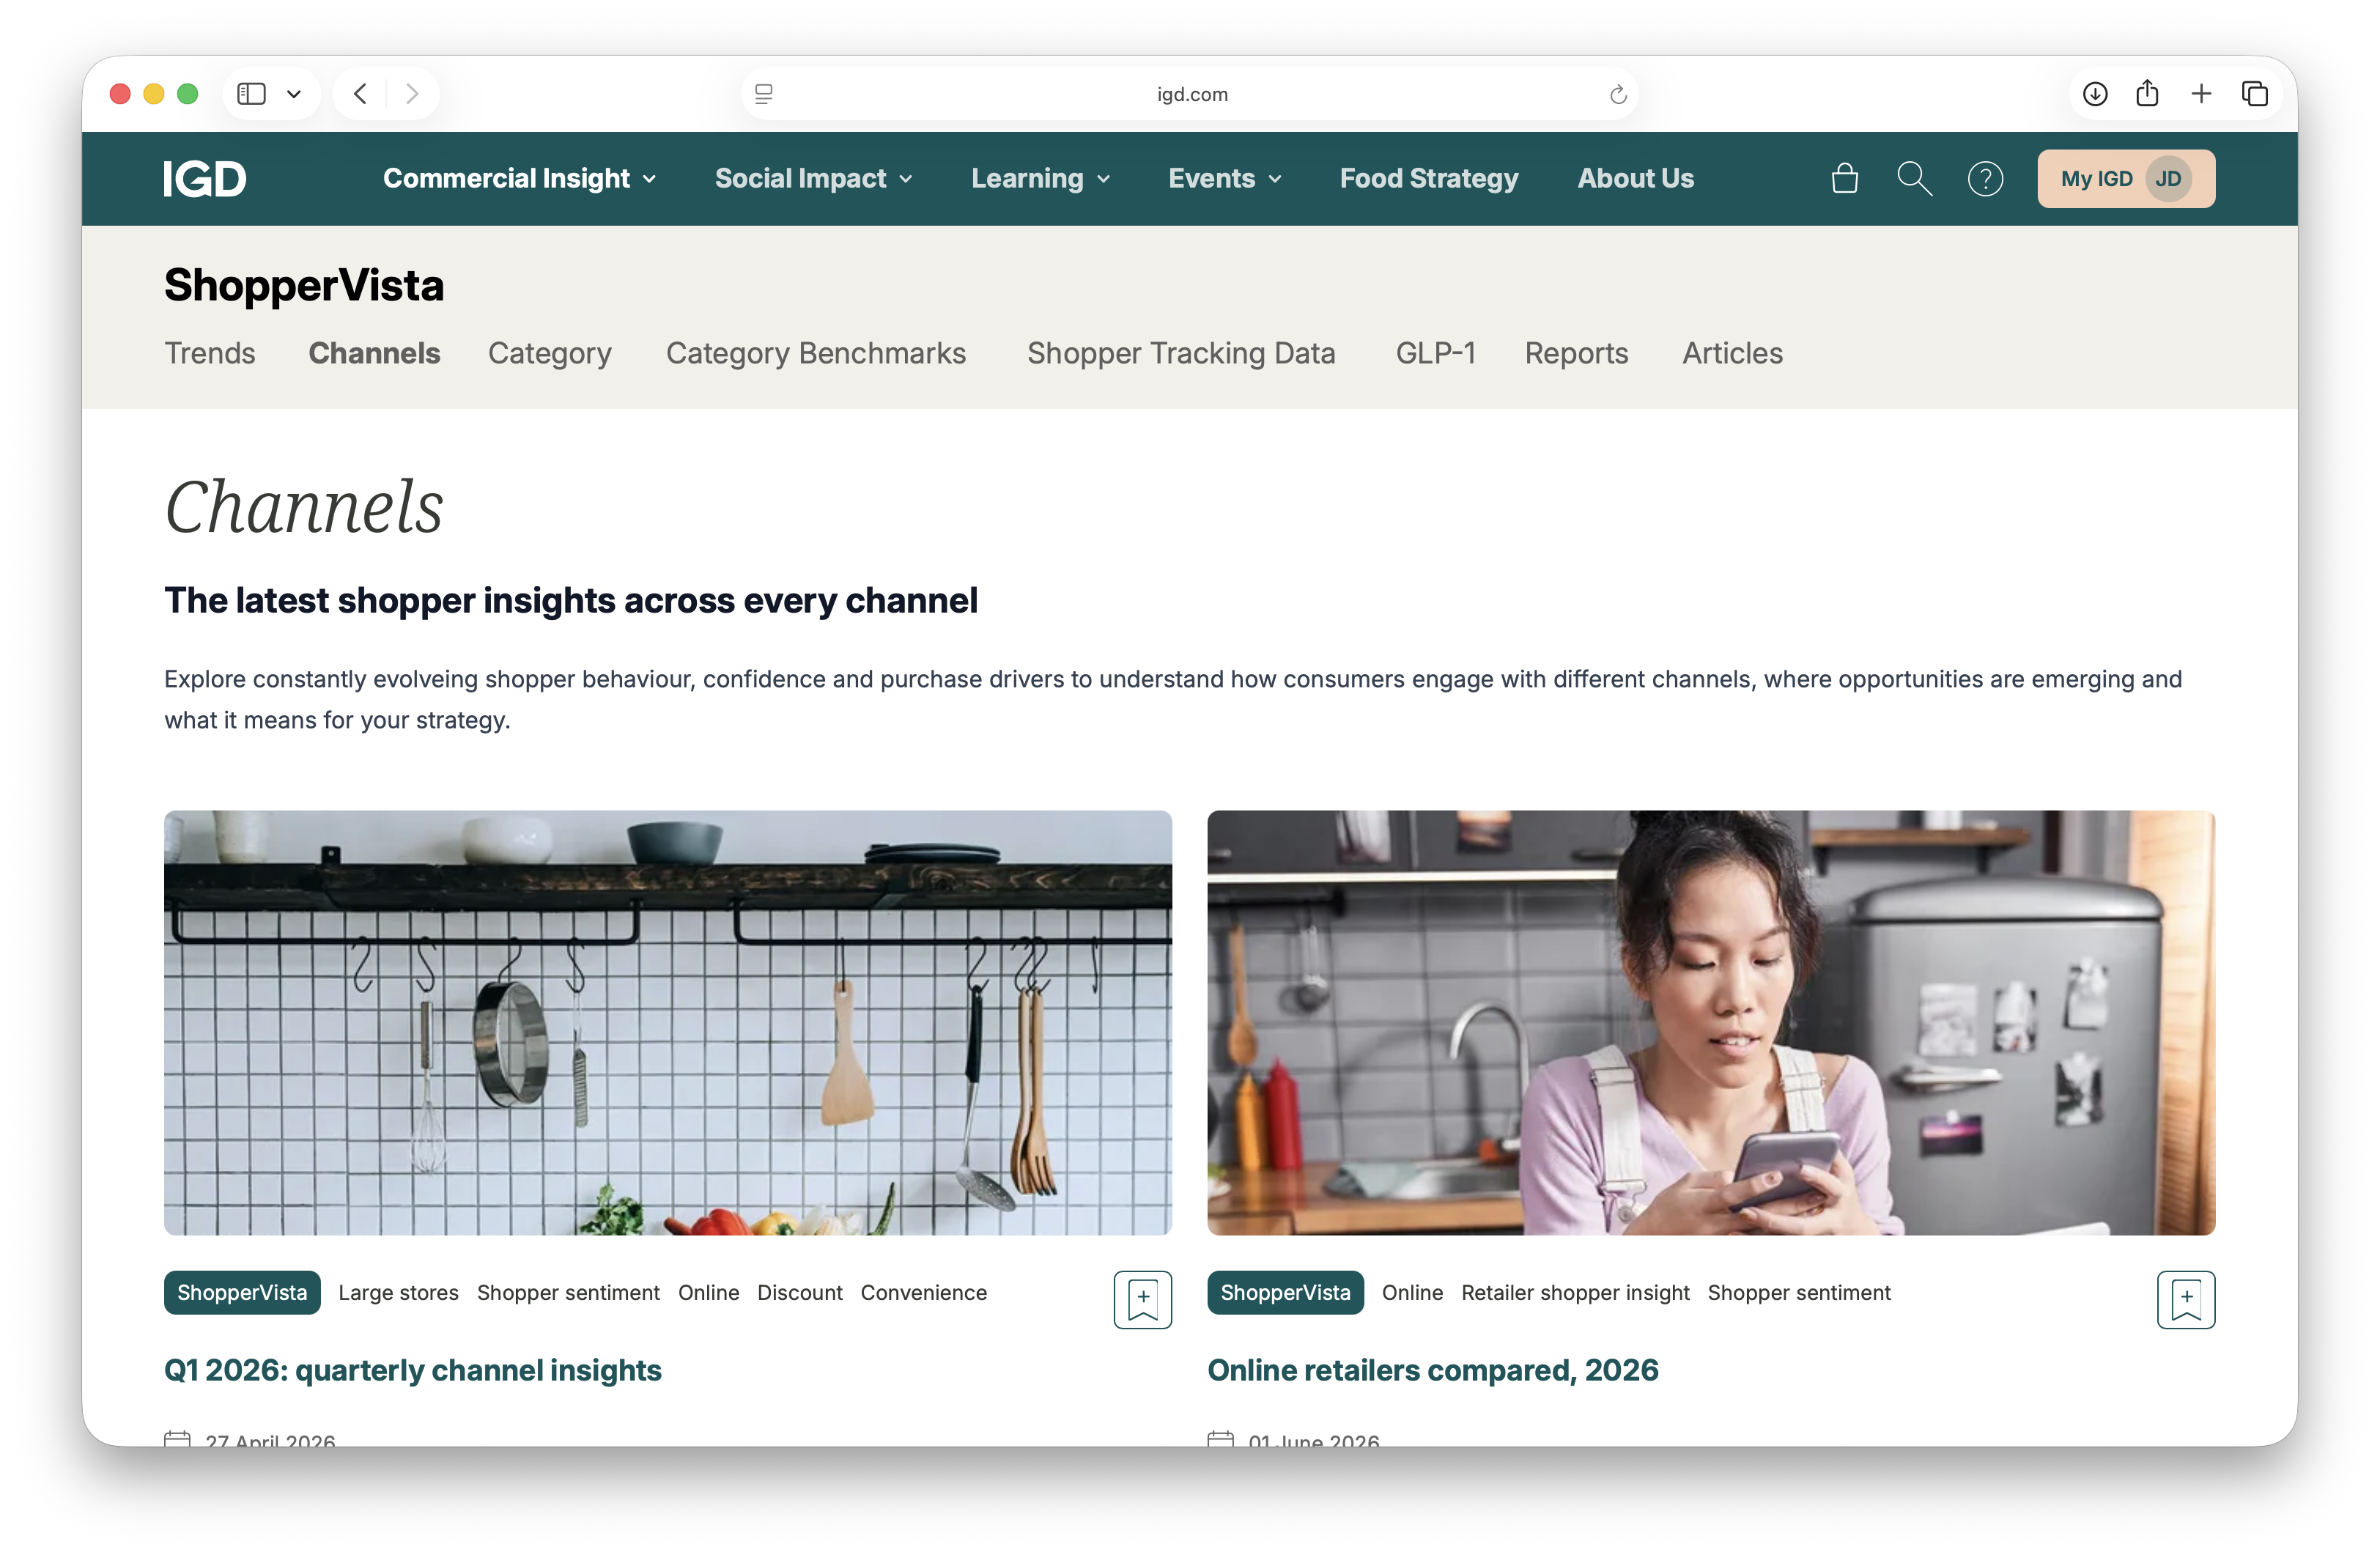Switch to the Trends tab
The image size is (2380, 1555).
click(210, 353)
